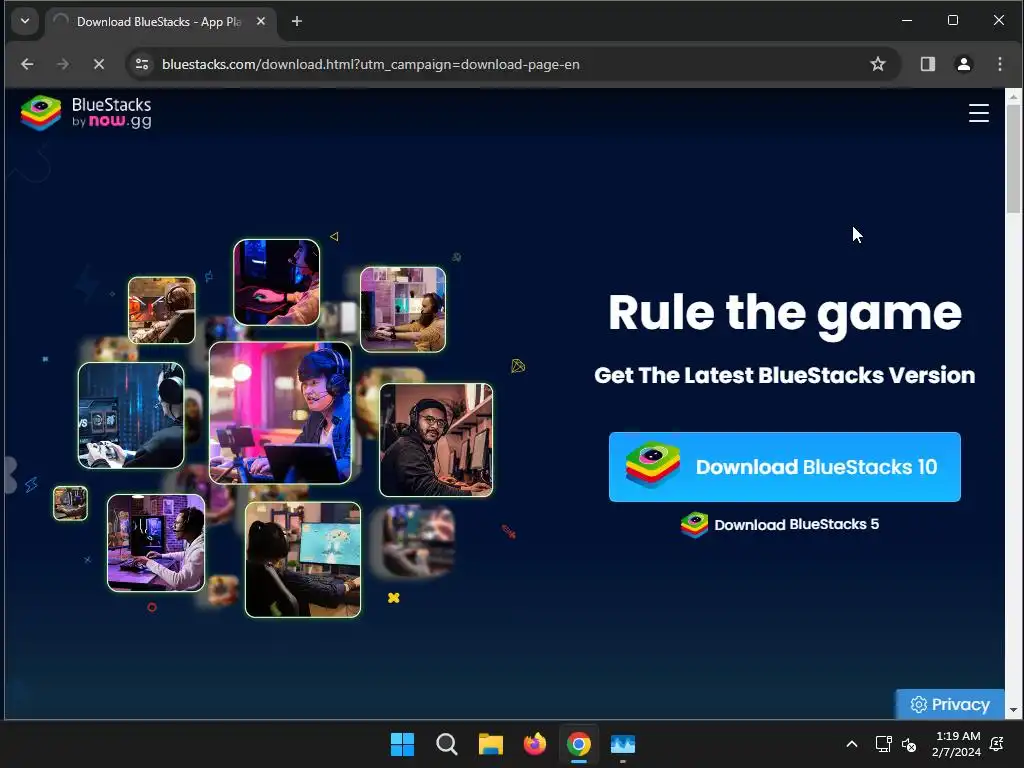Go back to the previous page
Viewport: 1024px width, 768px height.
tap(27, 64)
